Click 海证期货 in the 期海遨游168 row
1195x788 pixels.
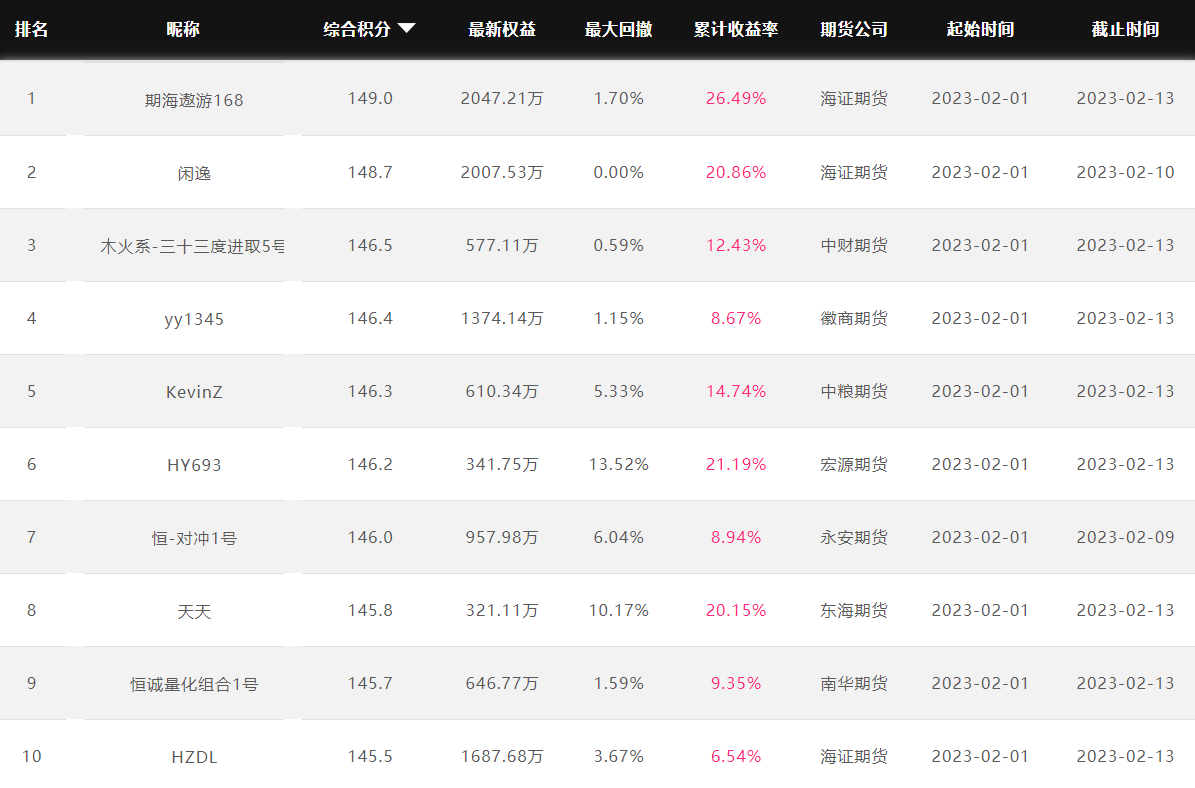(854, 98)
